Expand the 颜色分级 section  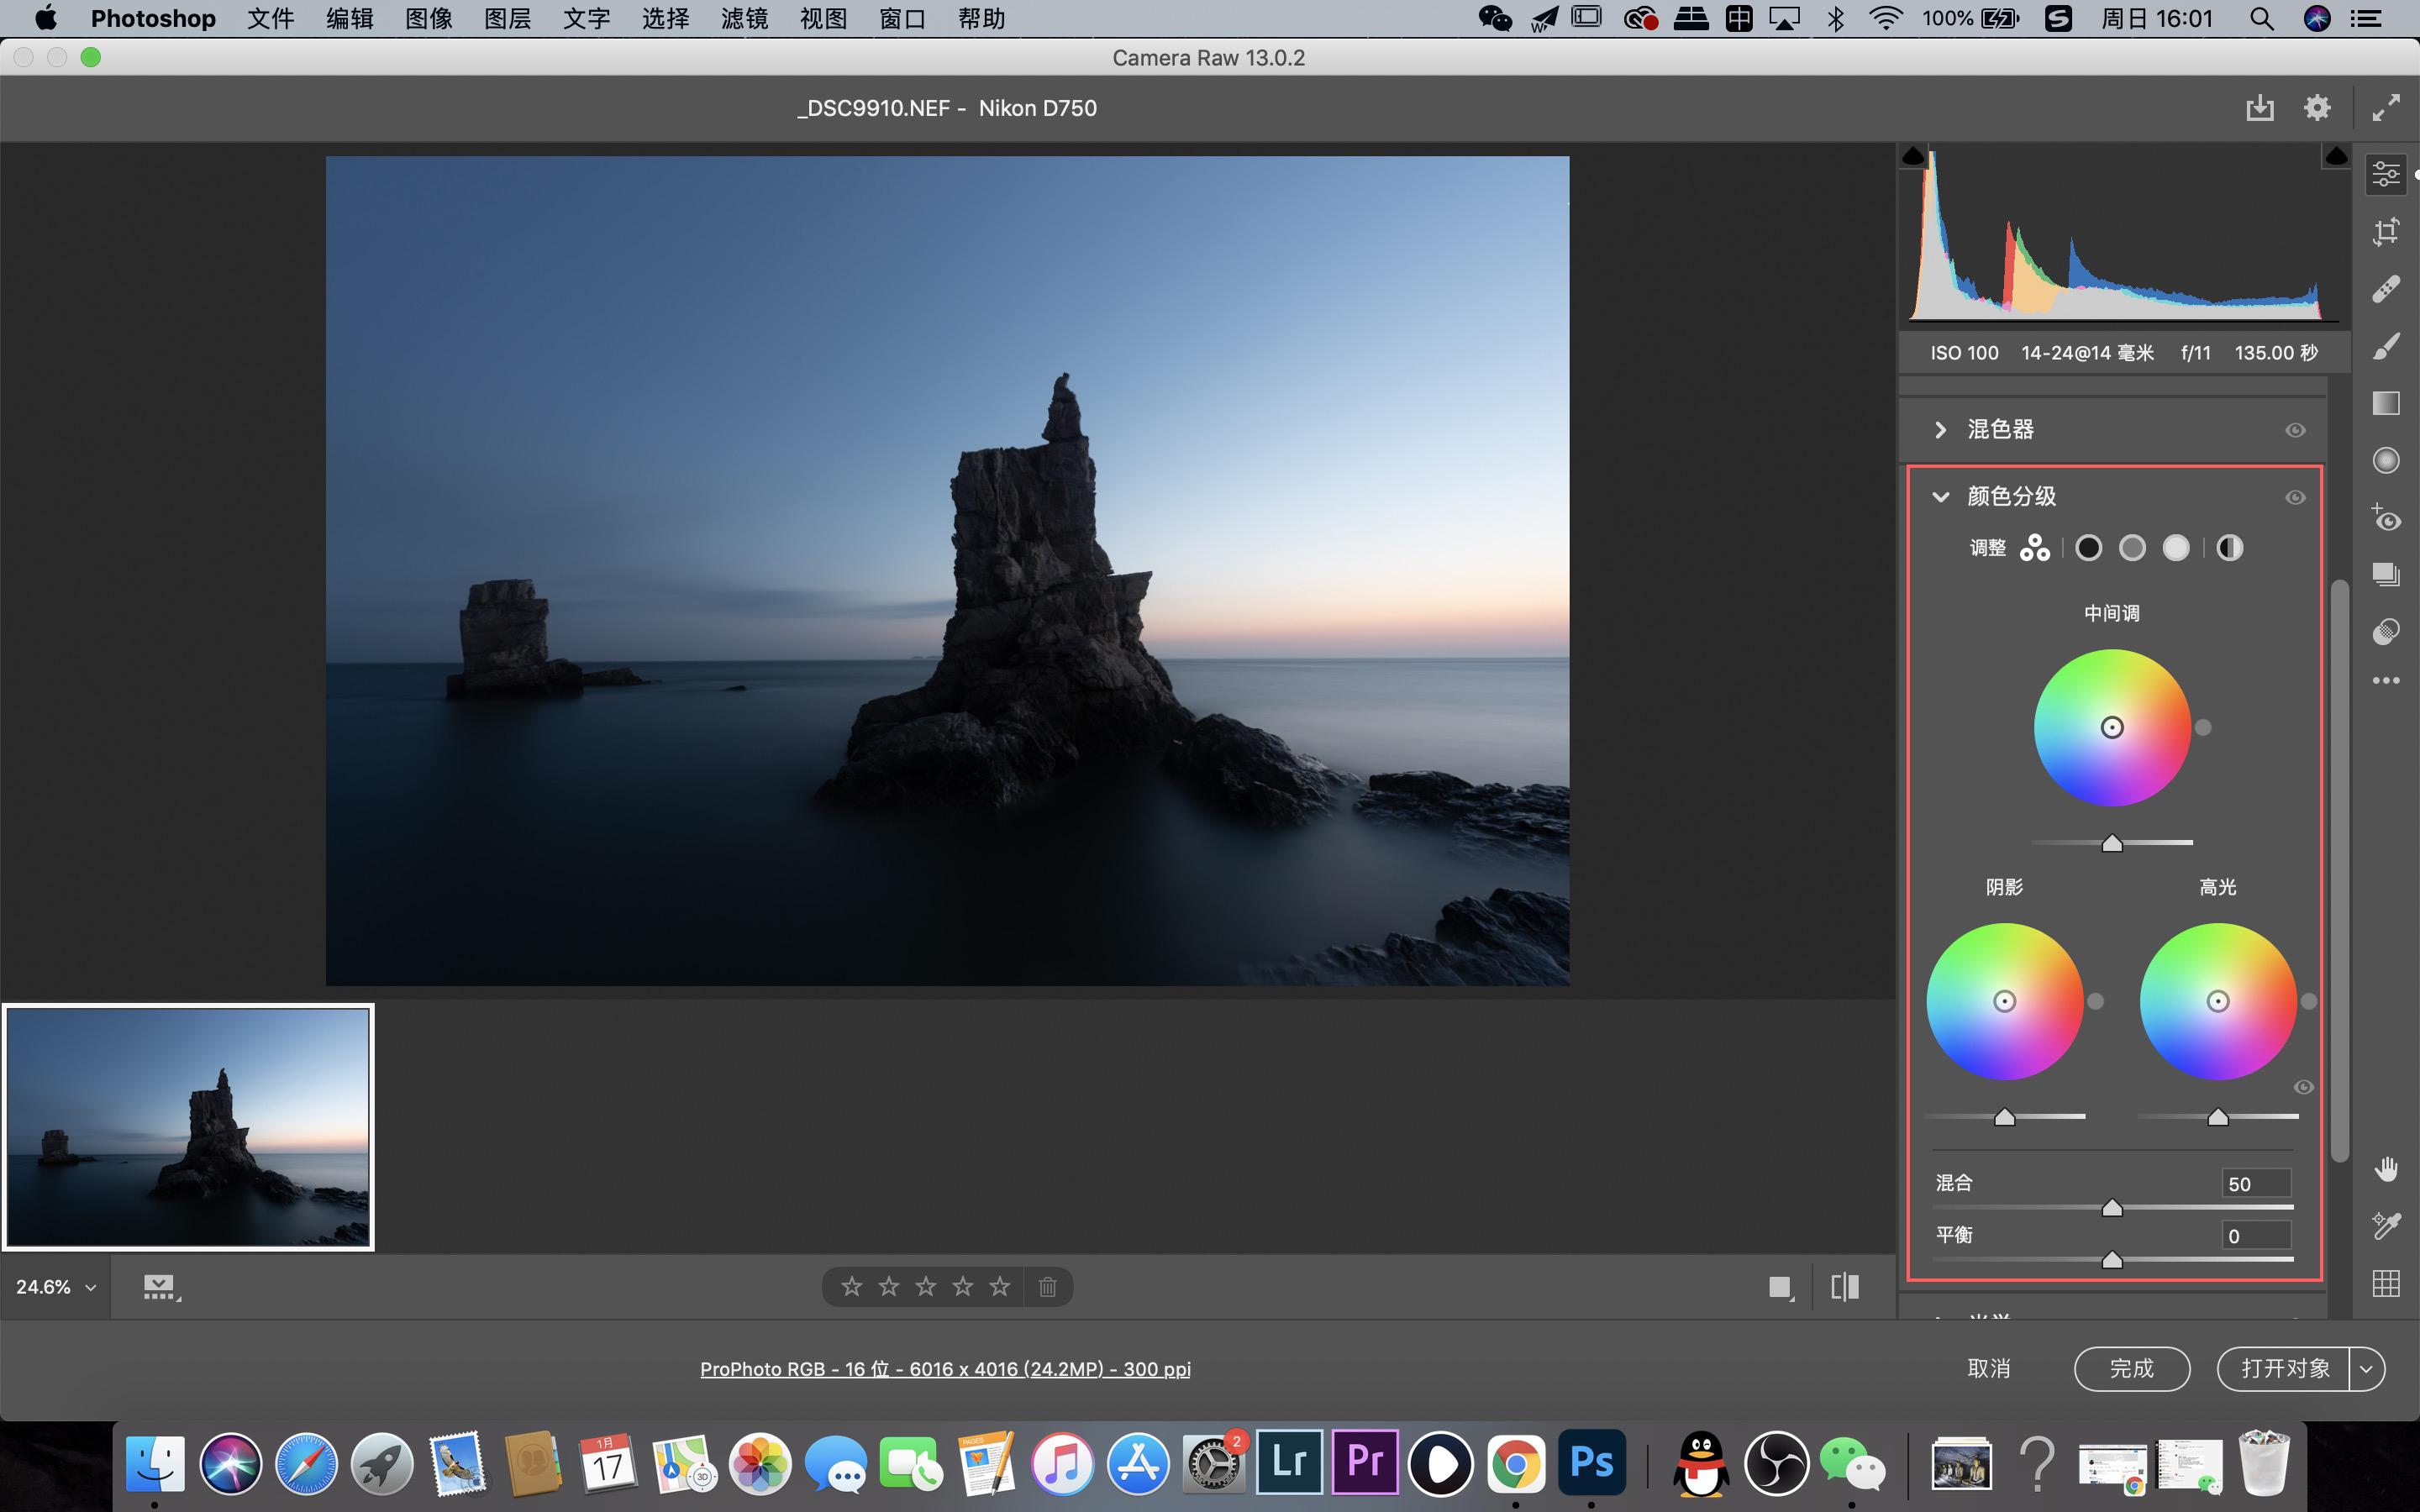1941,496
